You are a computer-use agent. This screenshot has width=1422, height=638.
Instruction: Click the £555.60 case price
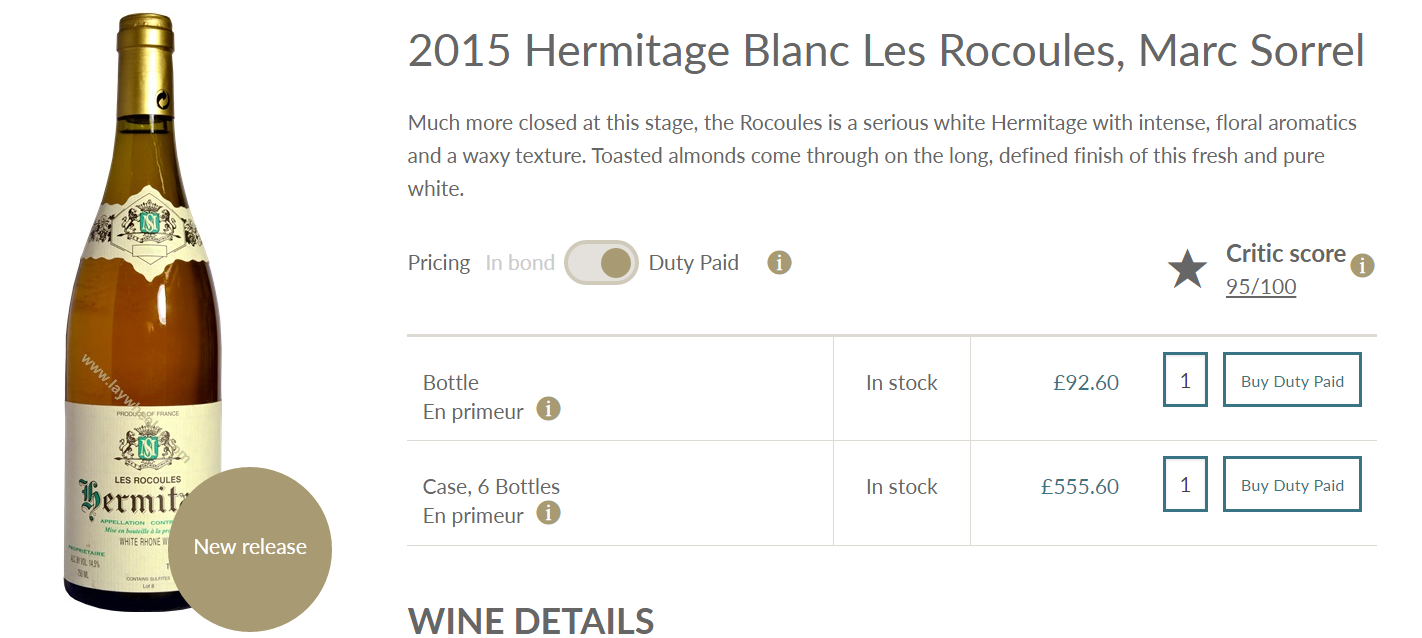1080,487
